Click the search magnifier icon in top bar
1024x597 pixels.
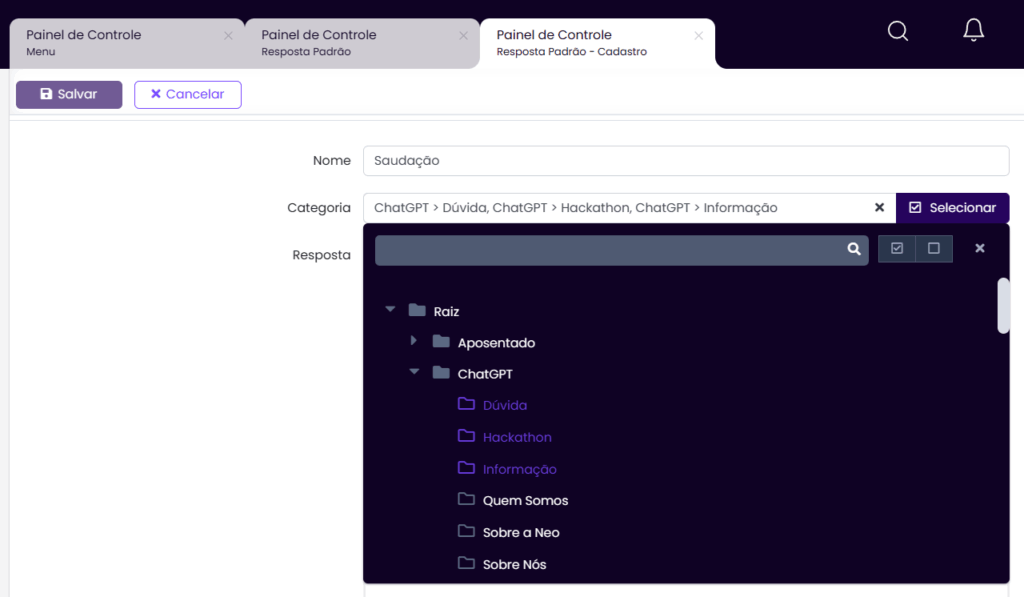(898, 31)
